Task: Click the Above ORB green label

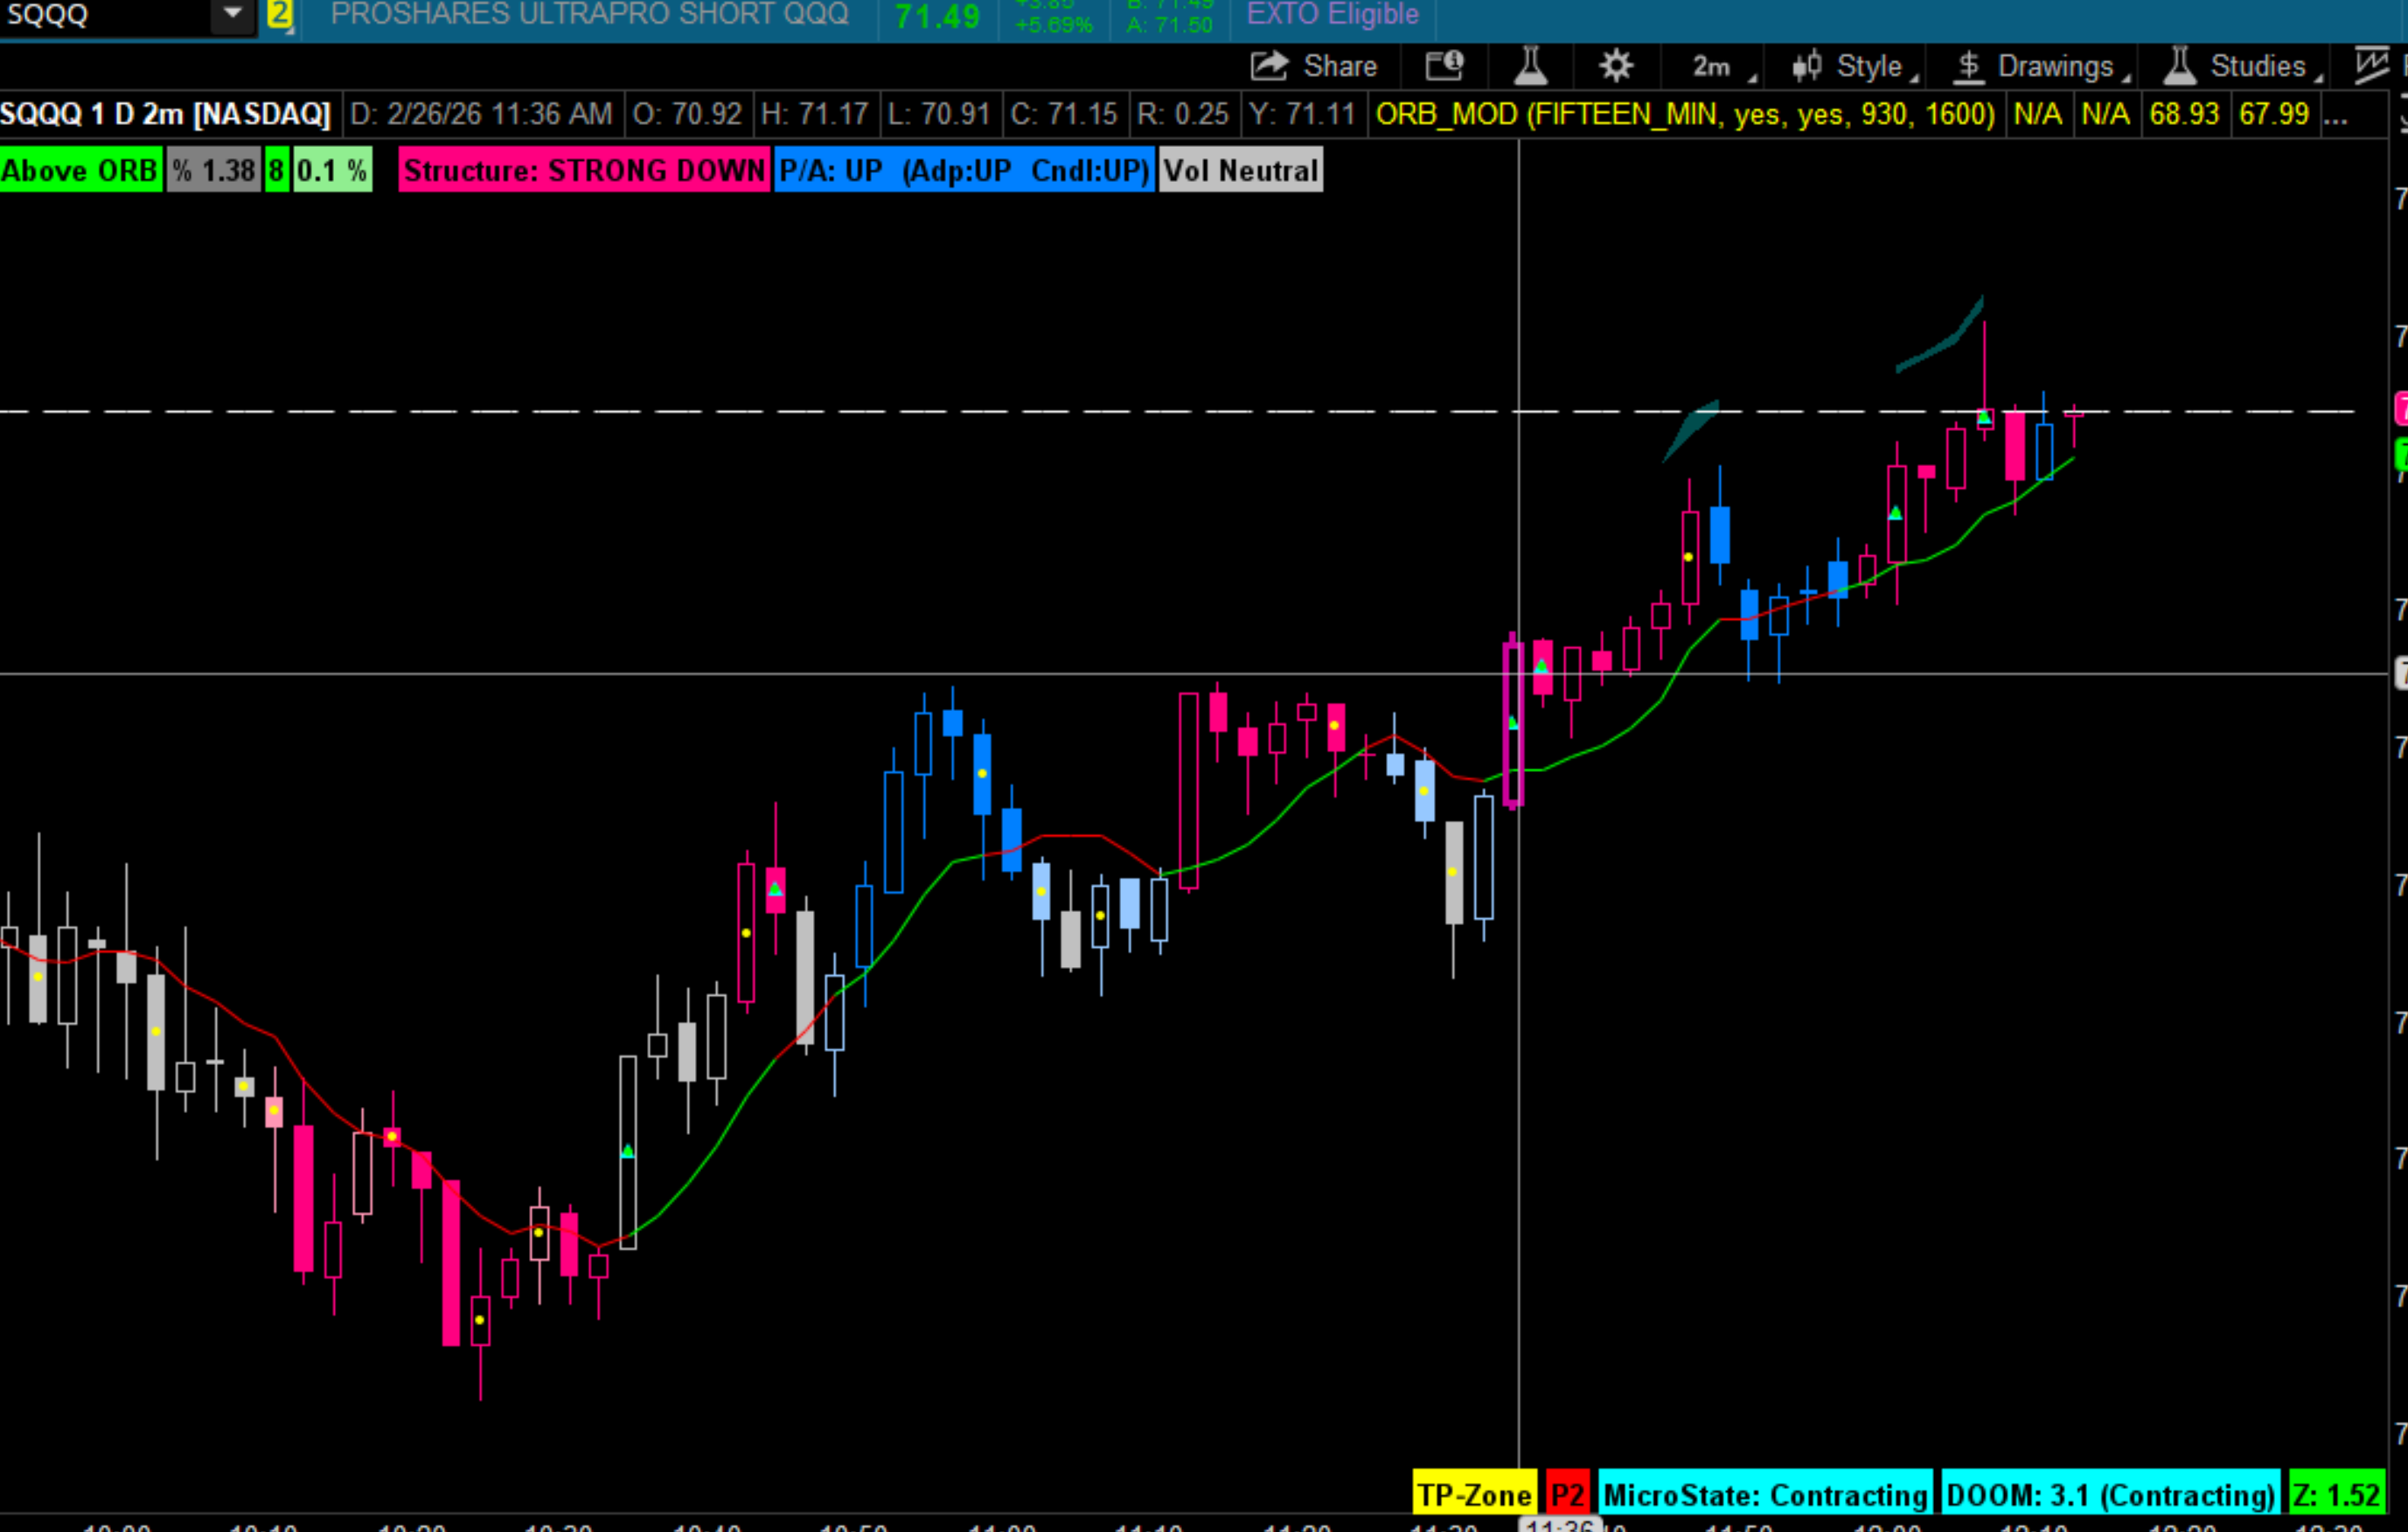Action: pos(80,171)
